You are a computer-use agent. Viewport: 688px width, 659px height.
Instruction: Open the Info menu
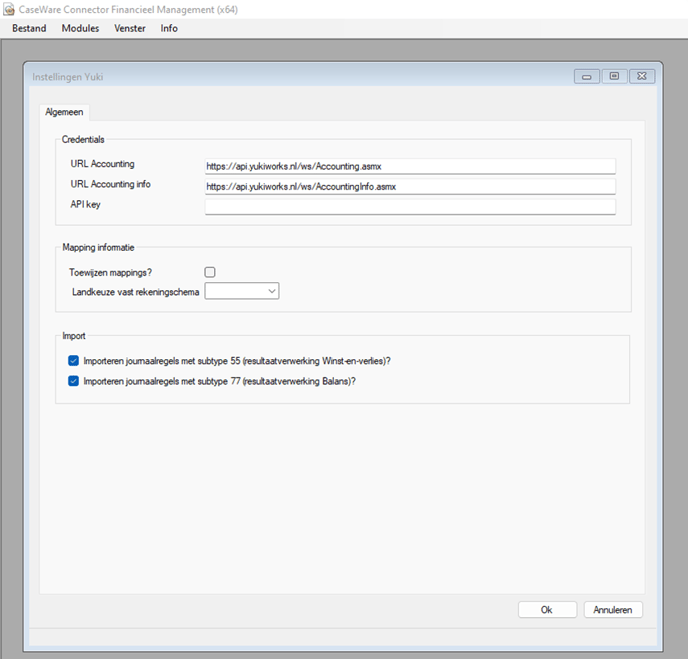point(169,29)
